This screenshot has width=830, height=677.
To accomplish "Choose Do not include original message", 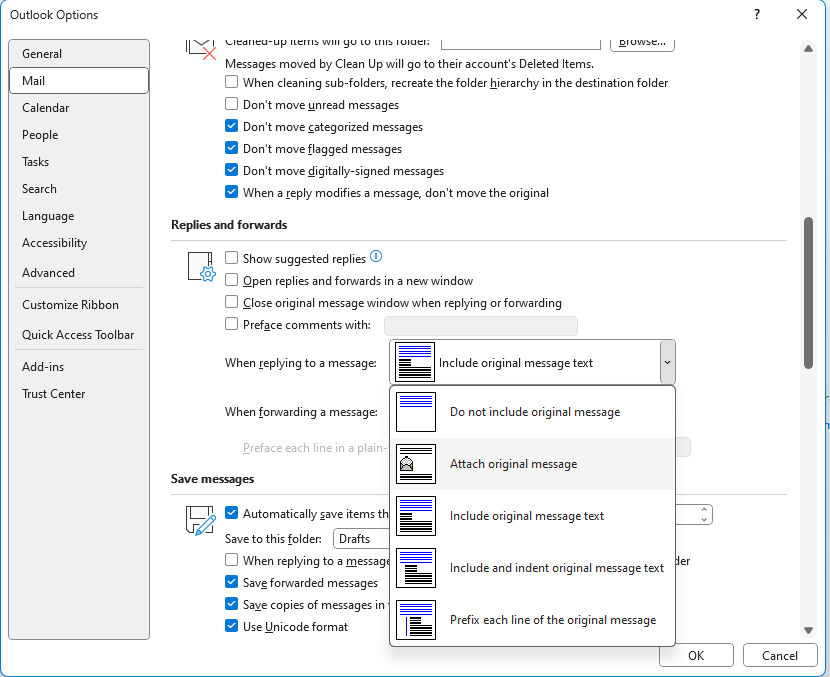I will point(533,412).
